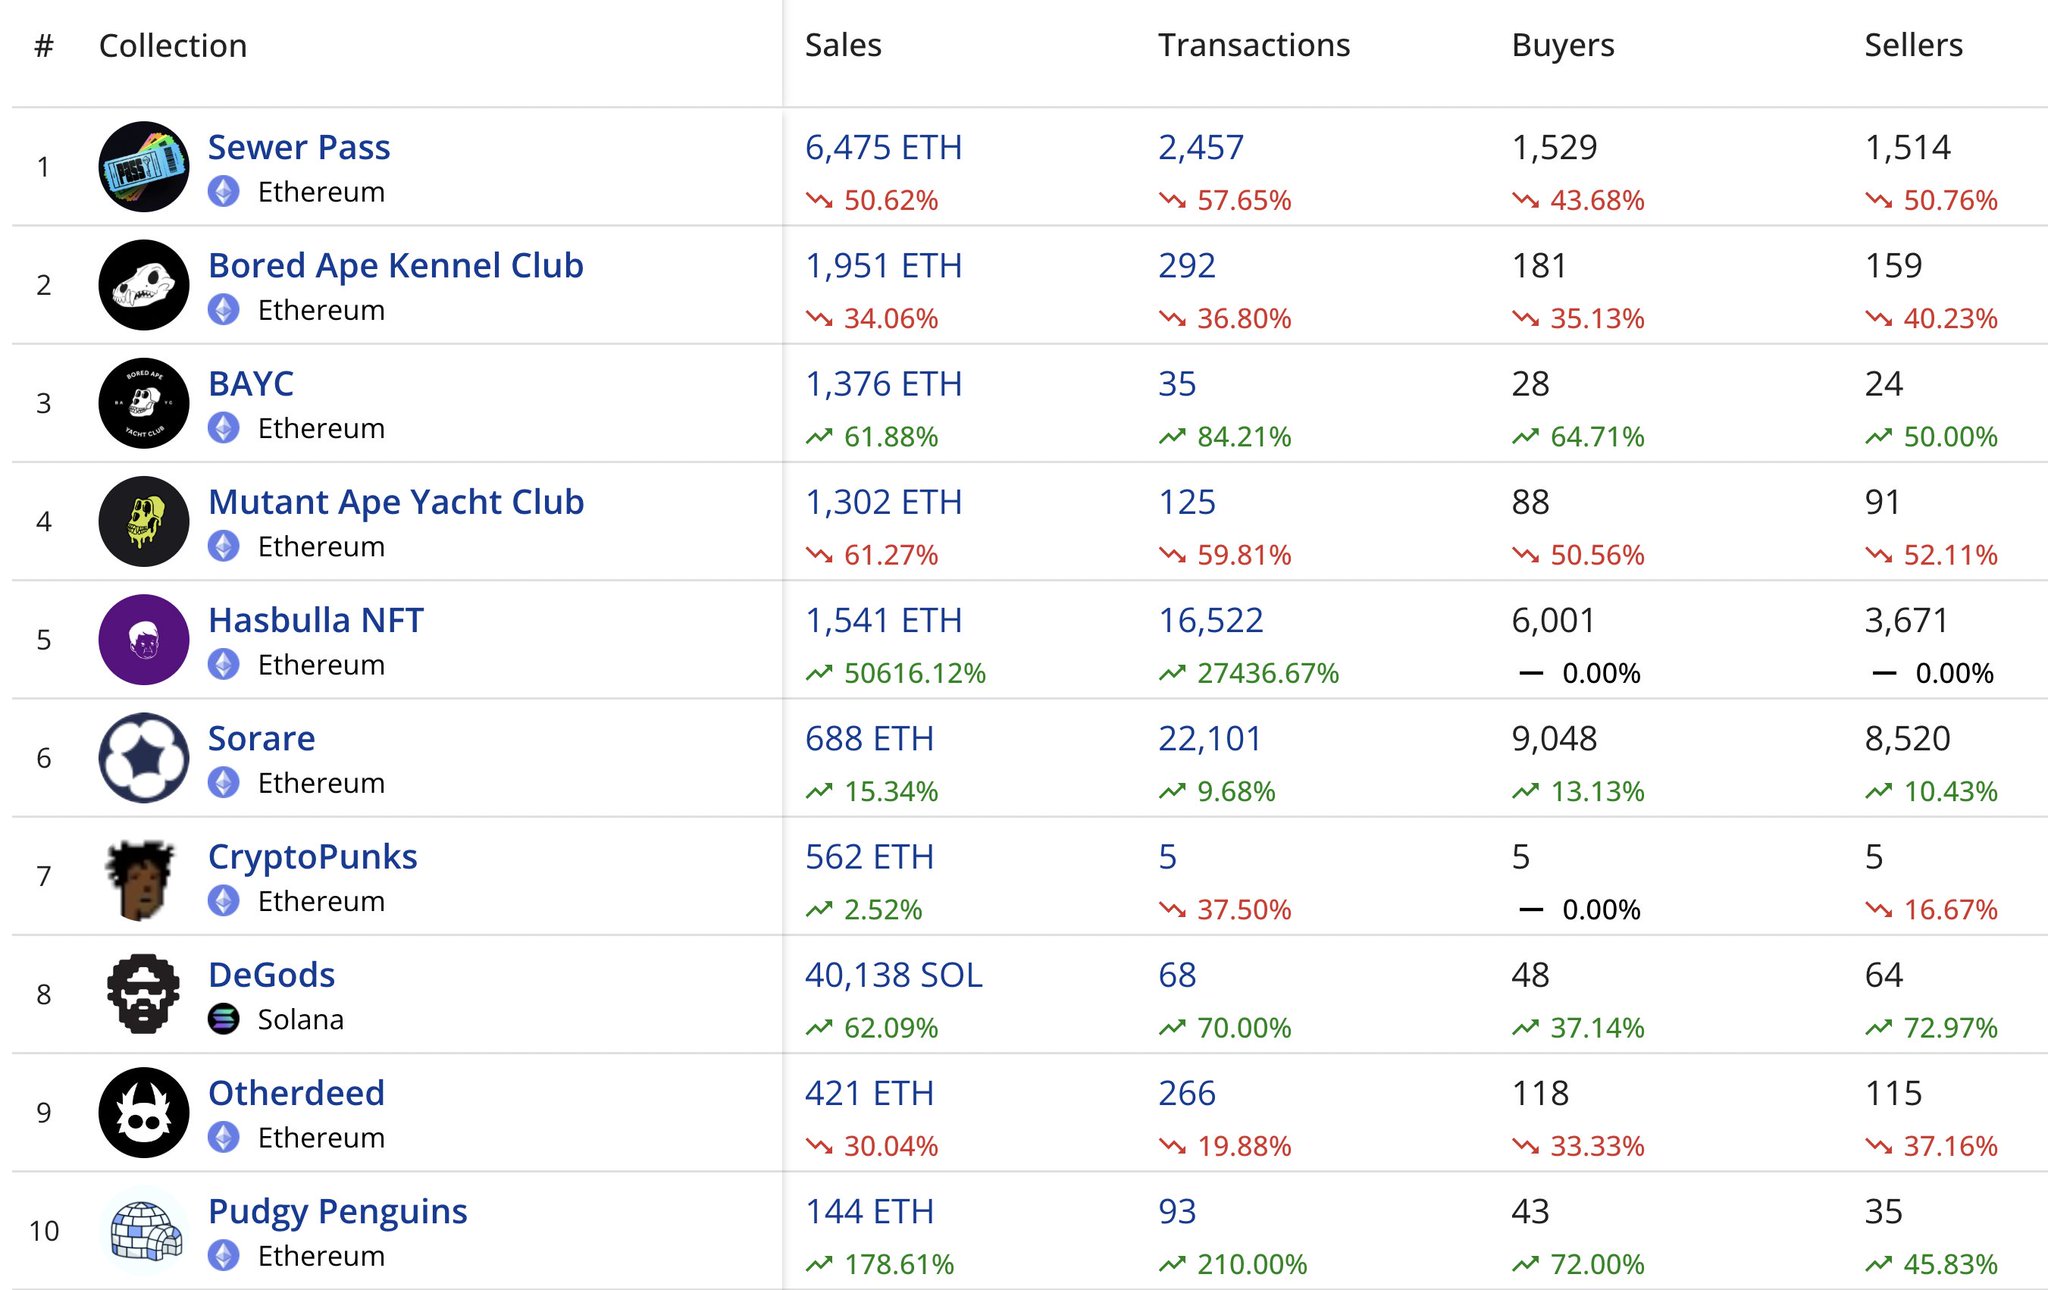2048x1290 pixels.
Task: Click the Bored Ape Kennel Club skull icon
Action: pos(144,285)
